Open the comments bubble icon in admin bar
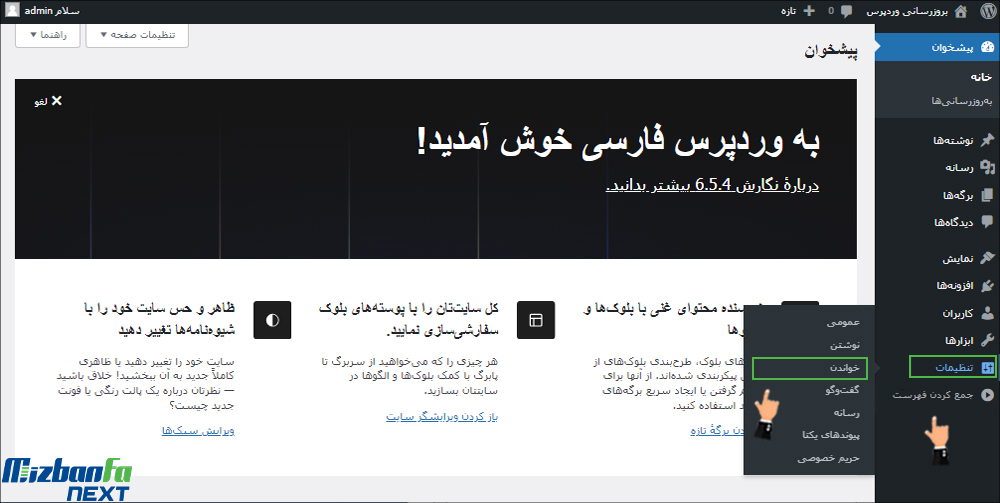Screen dimensions: 1000x503 coord(846,11)
